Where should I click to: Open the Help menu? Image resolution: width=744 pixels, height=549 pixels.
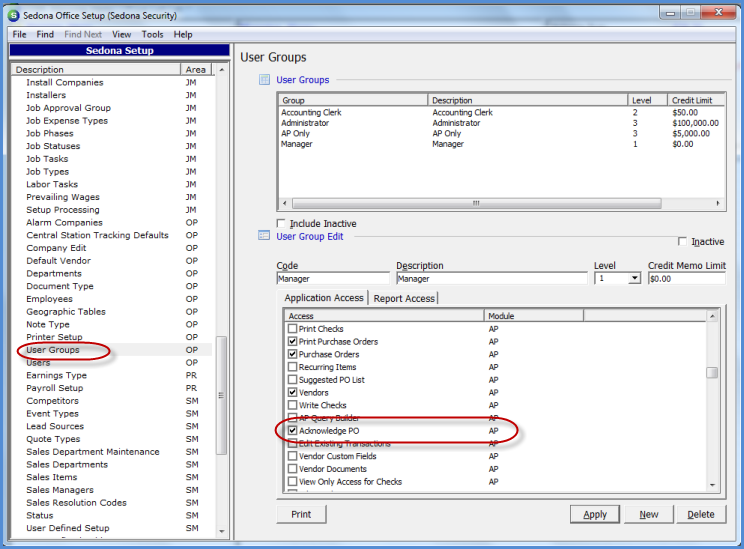point(183,34)
